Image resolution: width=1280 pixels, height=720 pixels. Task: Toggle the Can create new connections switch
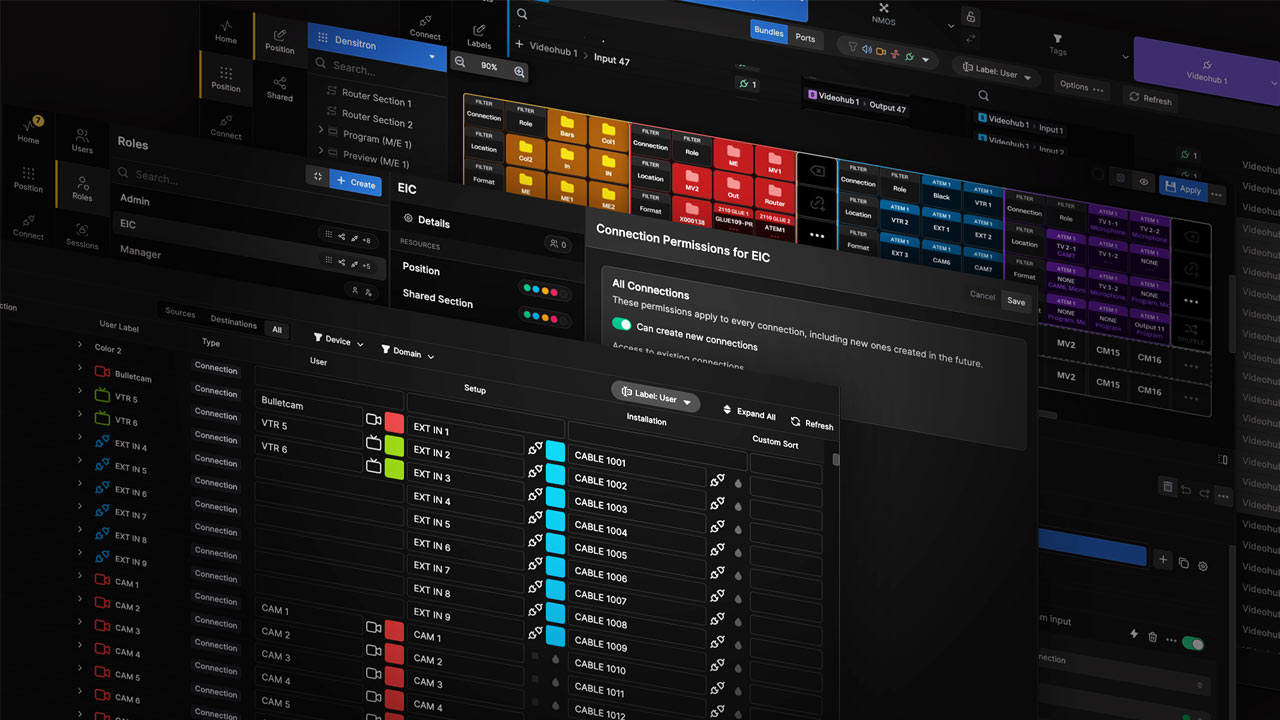(x=622, y=325)
